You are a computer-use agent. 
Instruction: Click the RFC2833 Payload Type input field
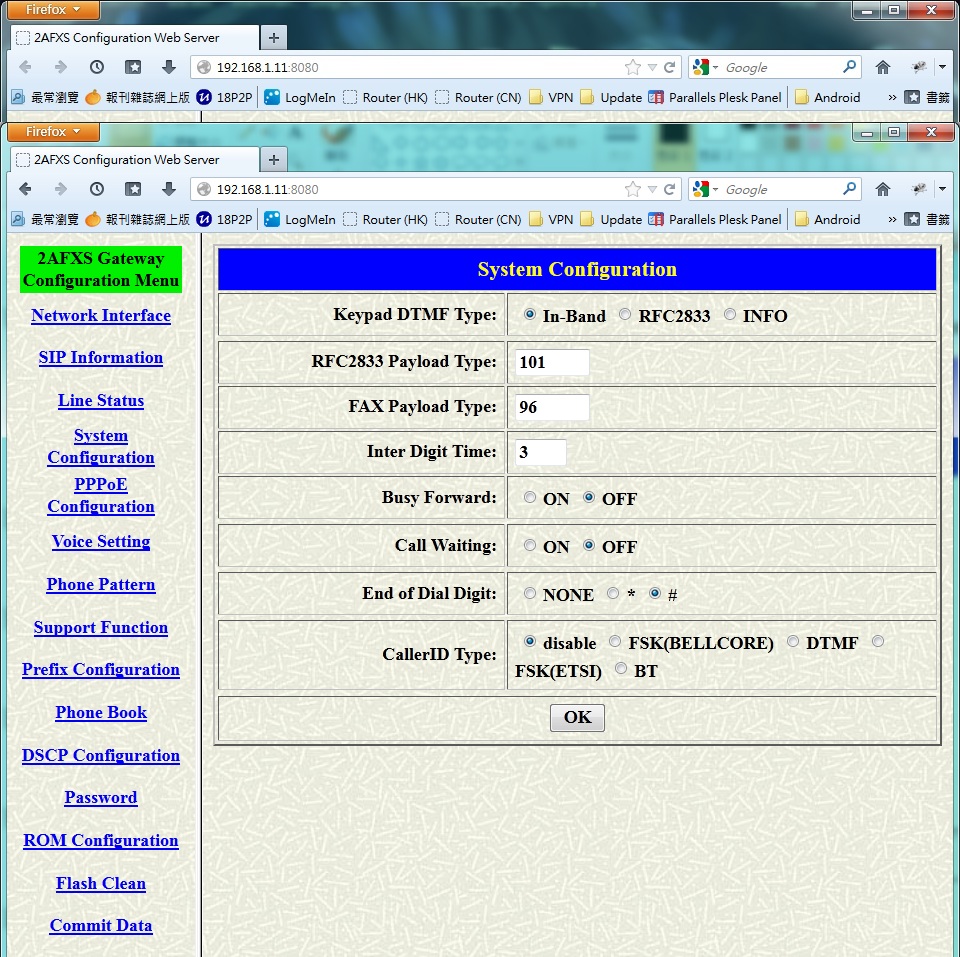[x=552, y=362]
